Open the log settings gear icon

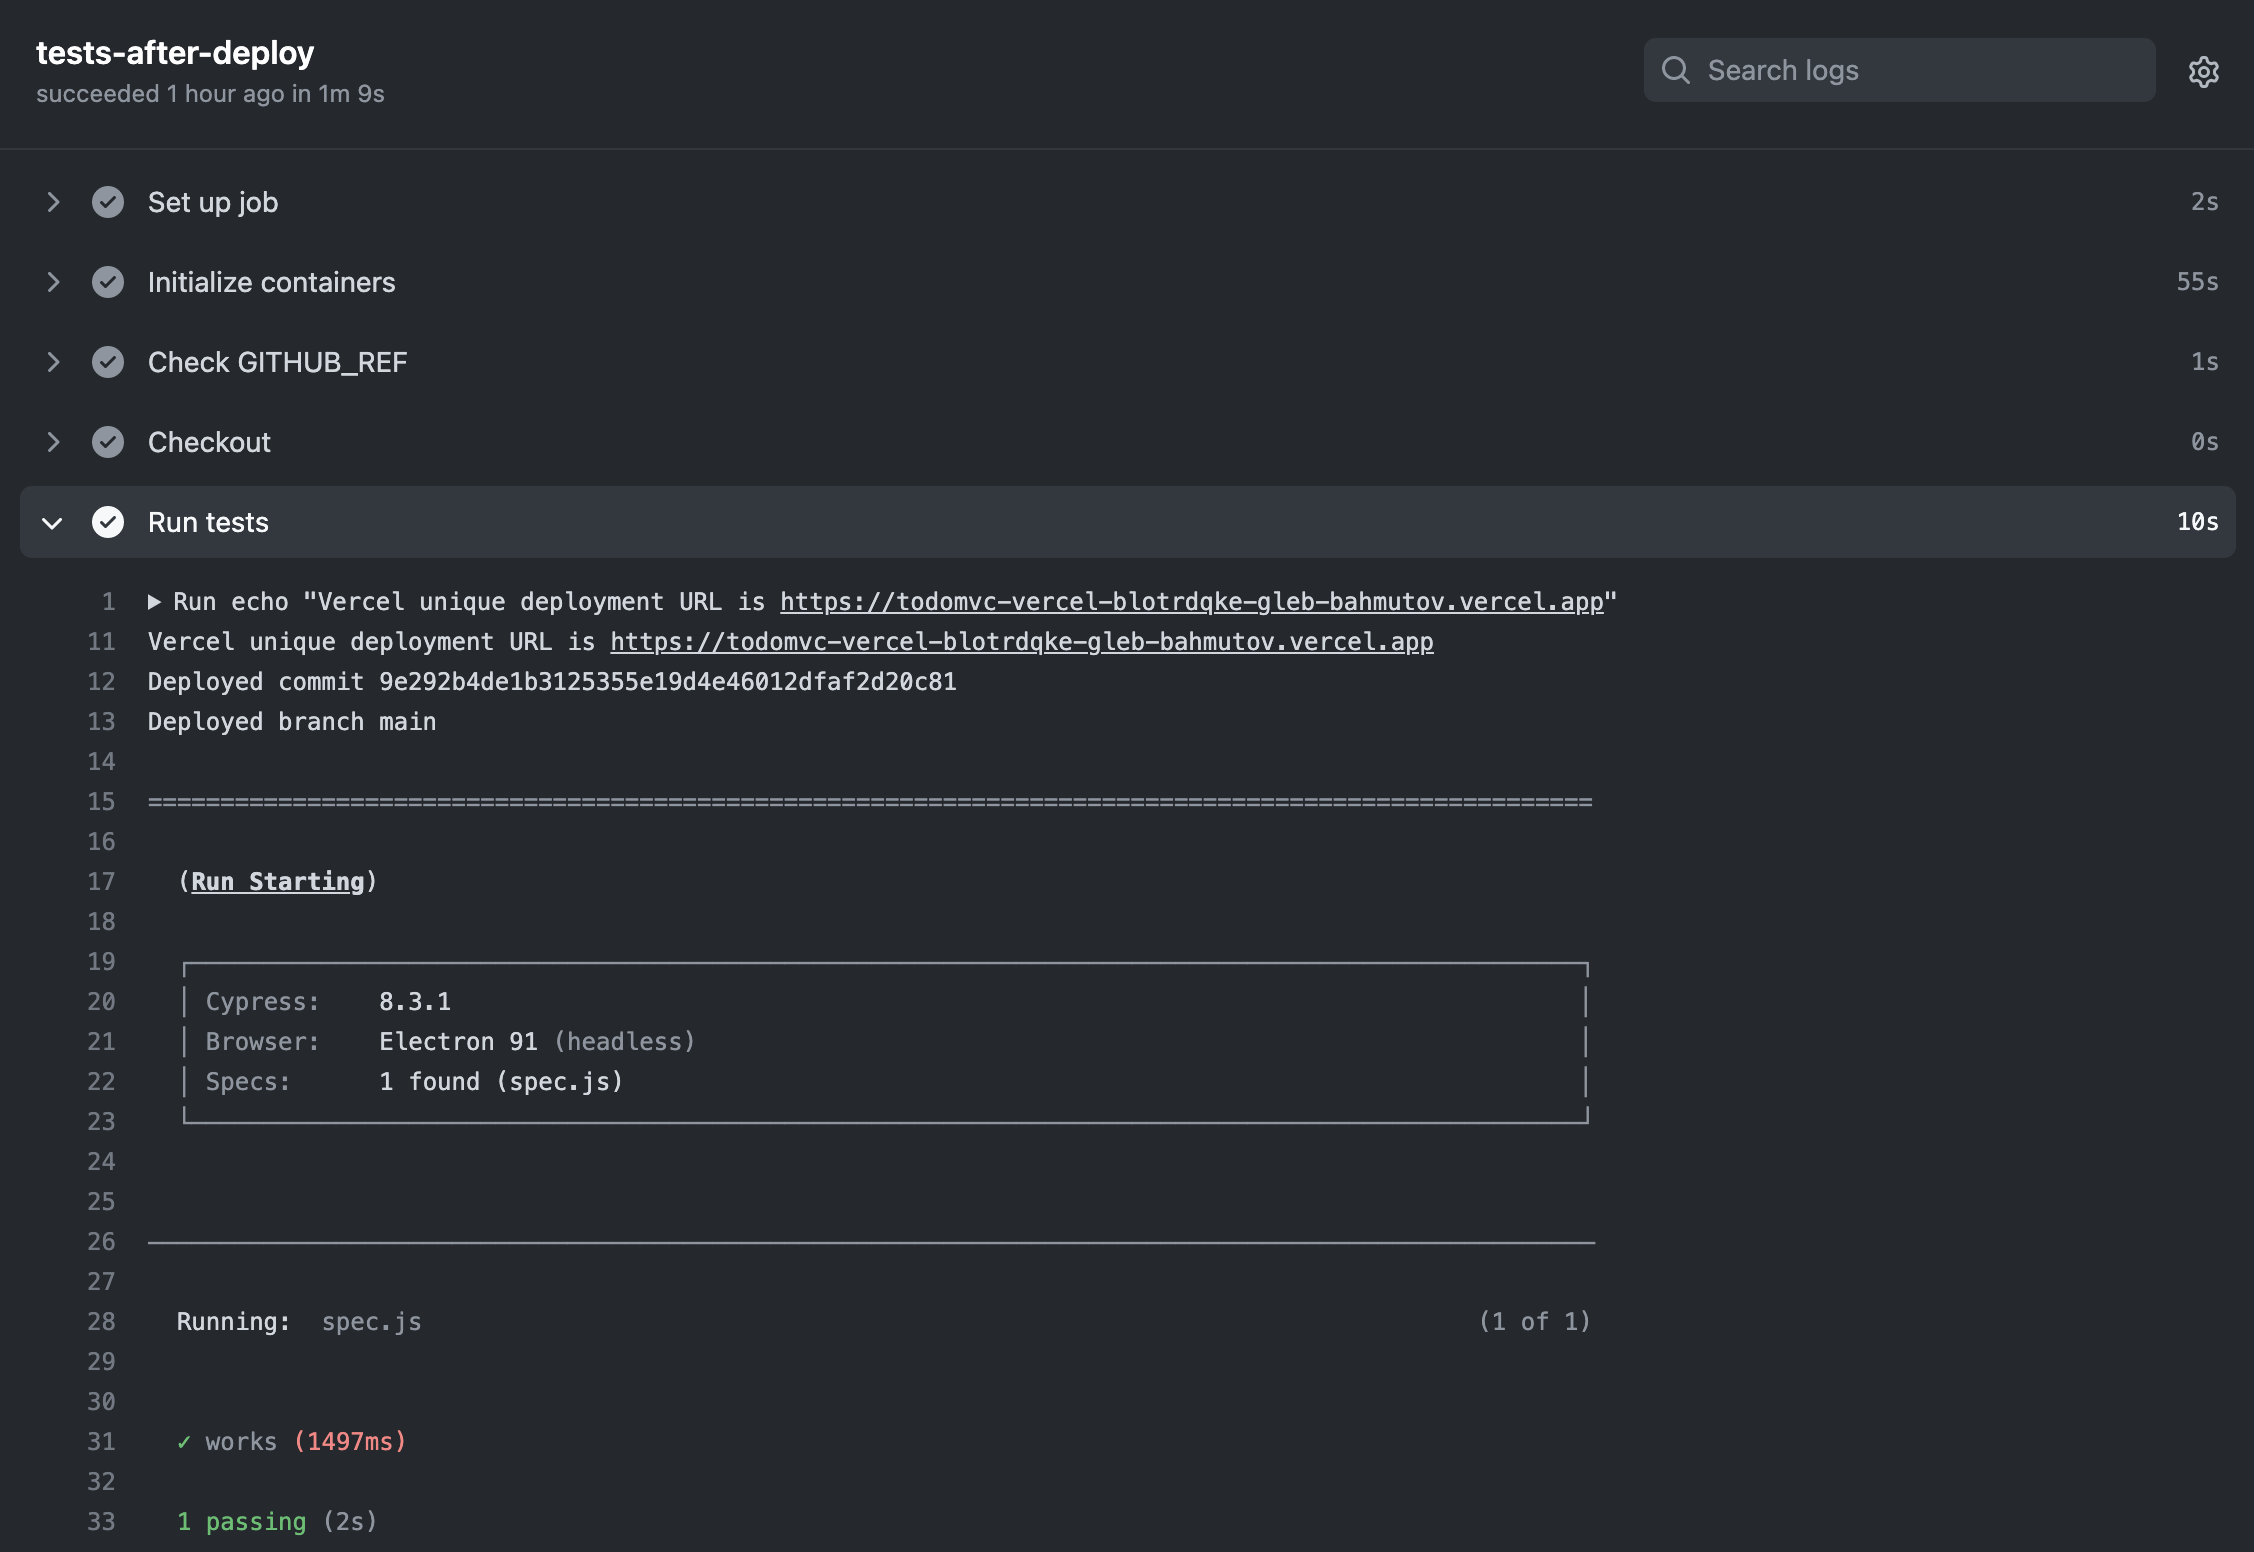pyautogui.click(x=2203, y=71)
